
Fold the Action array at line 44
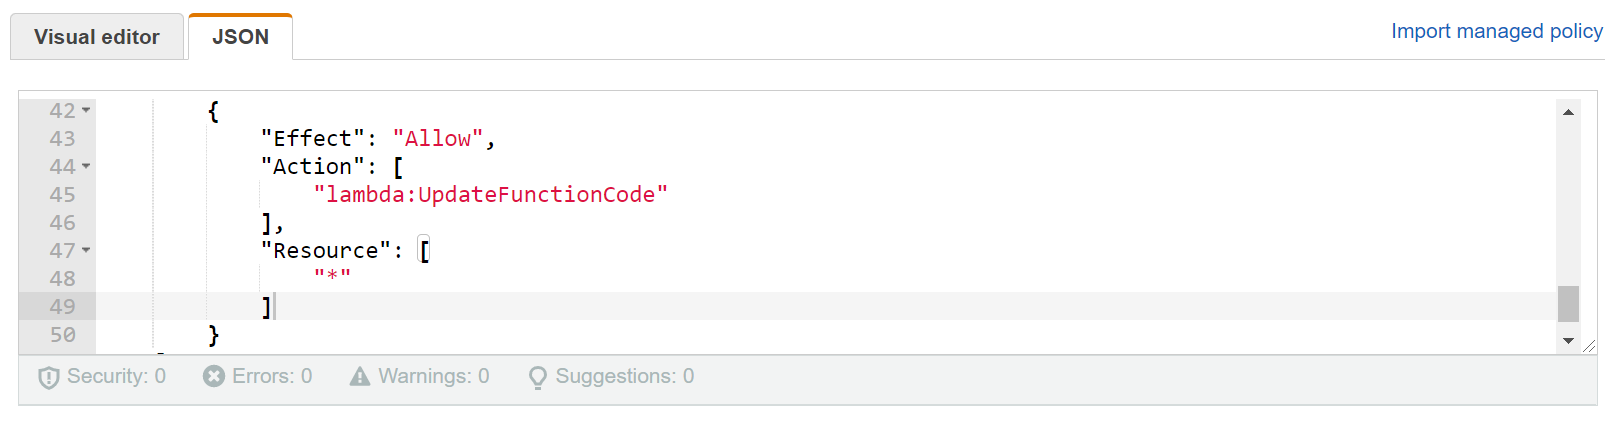86,166
